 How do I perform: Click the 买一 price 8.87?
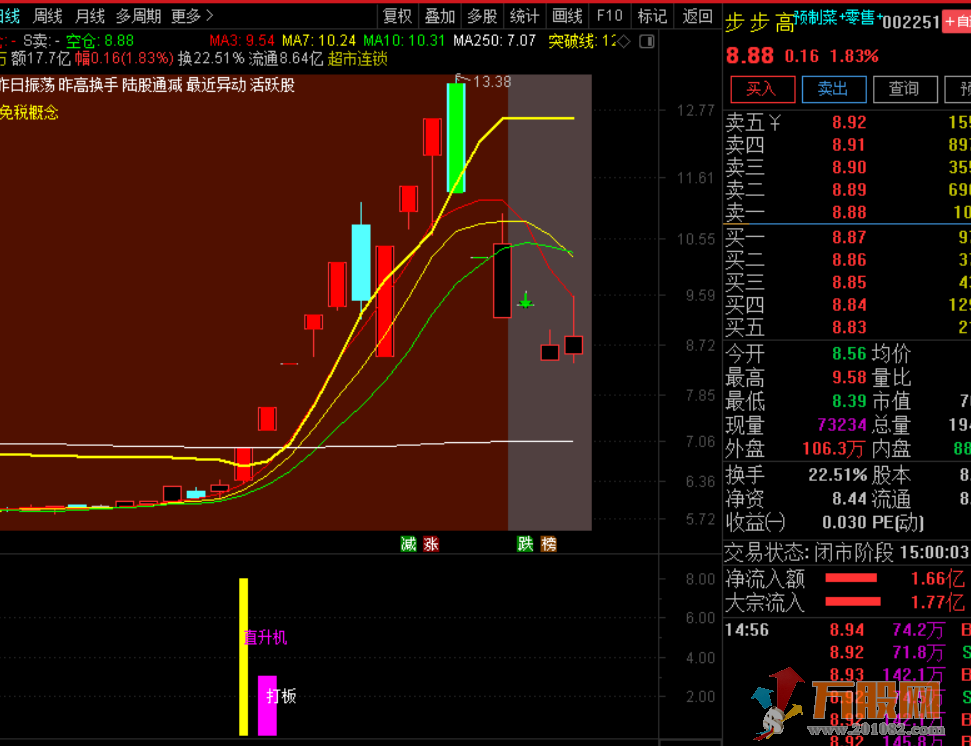(x=848, y=238)
